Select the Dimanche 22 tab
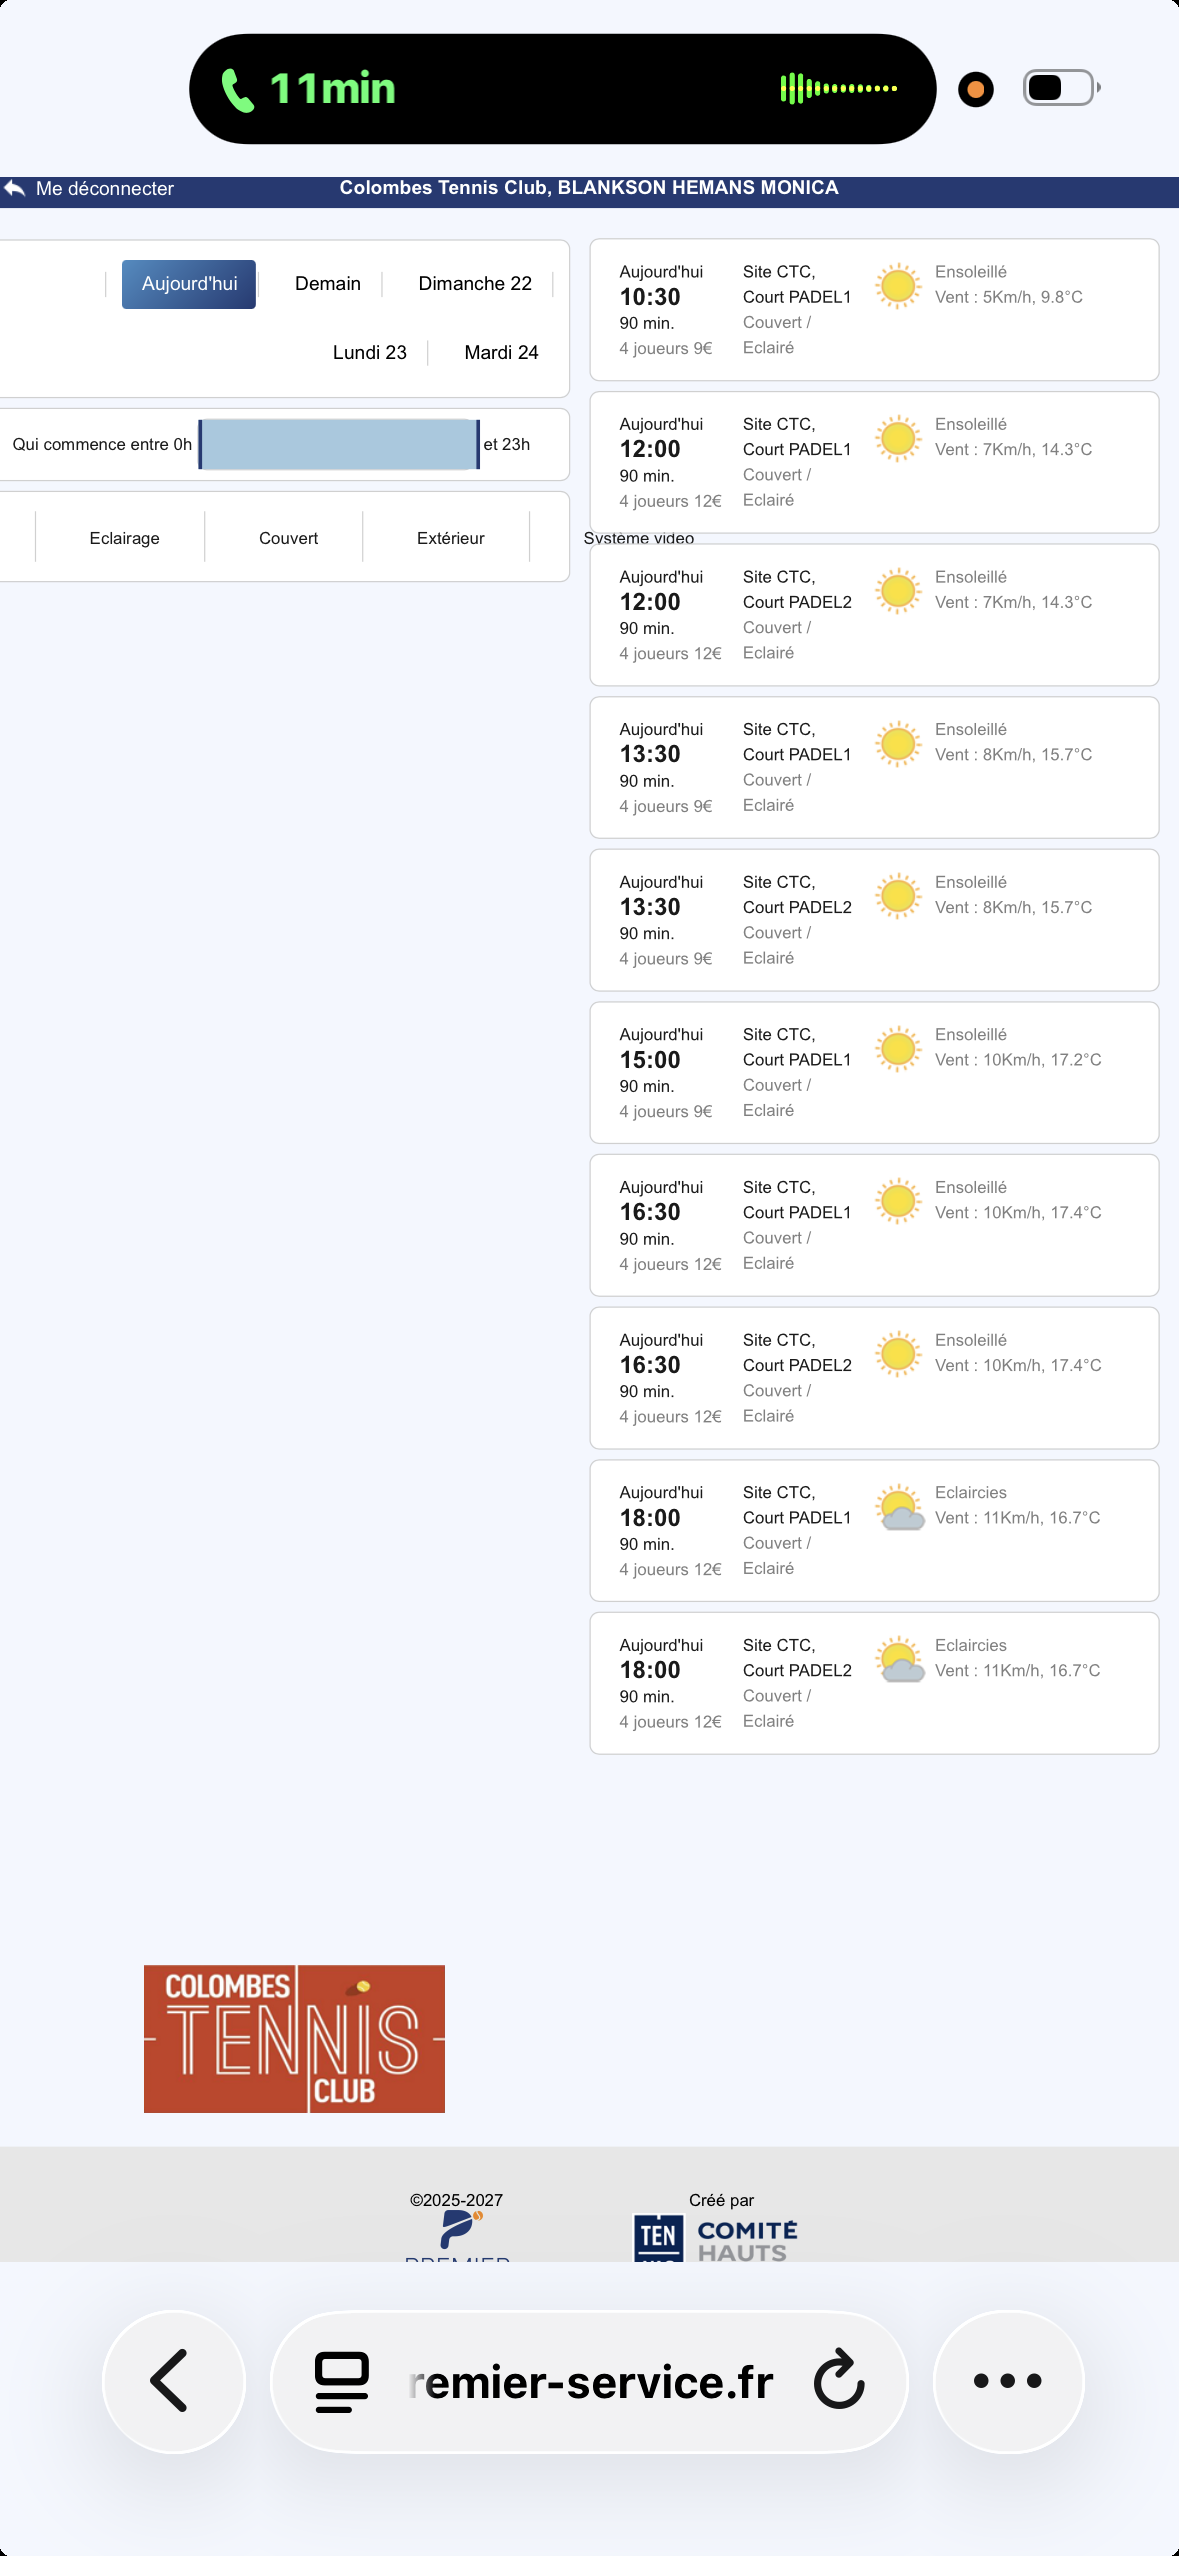Viewport: 1179px width, 2556px height. click(x=474, y=284)
